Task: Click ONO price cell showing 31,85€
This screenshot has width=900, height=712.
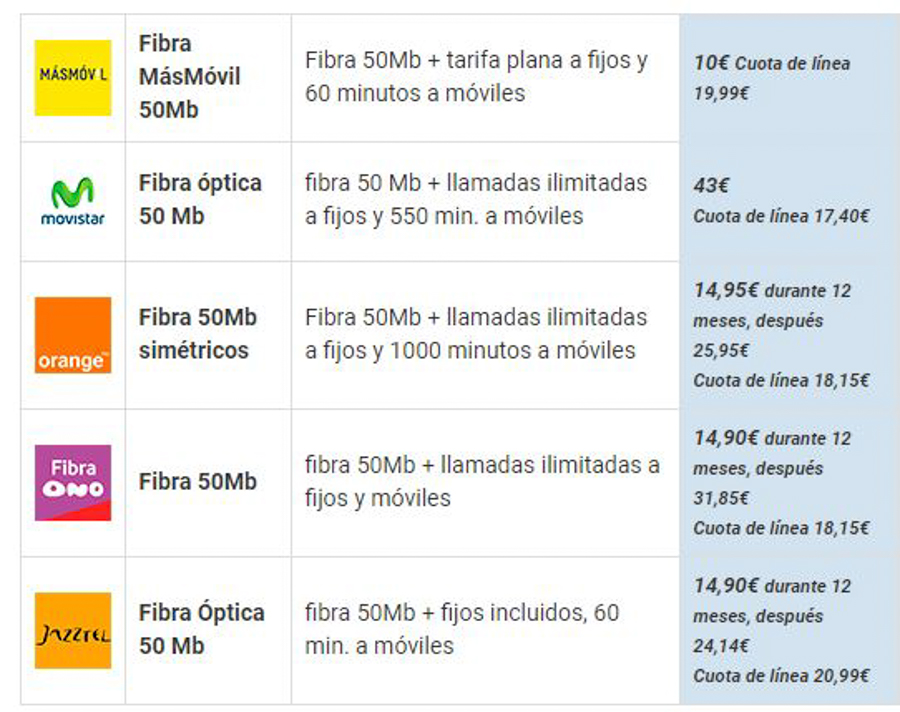Action: tap(789, 483)
